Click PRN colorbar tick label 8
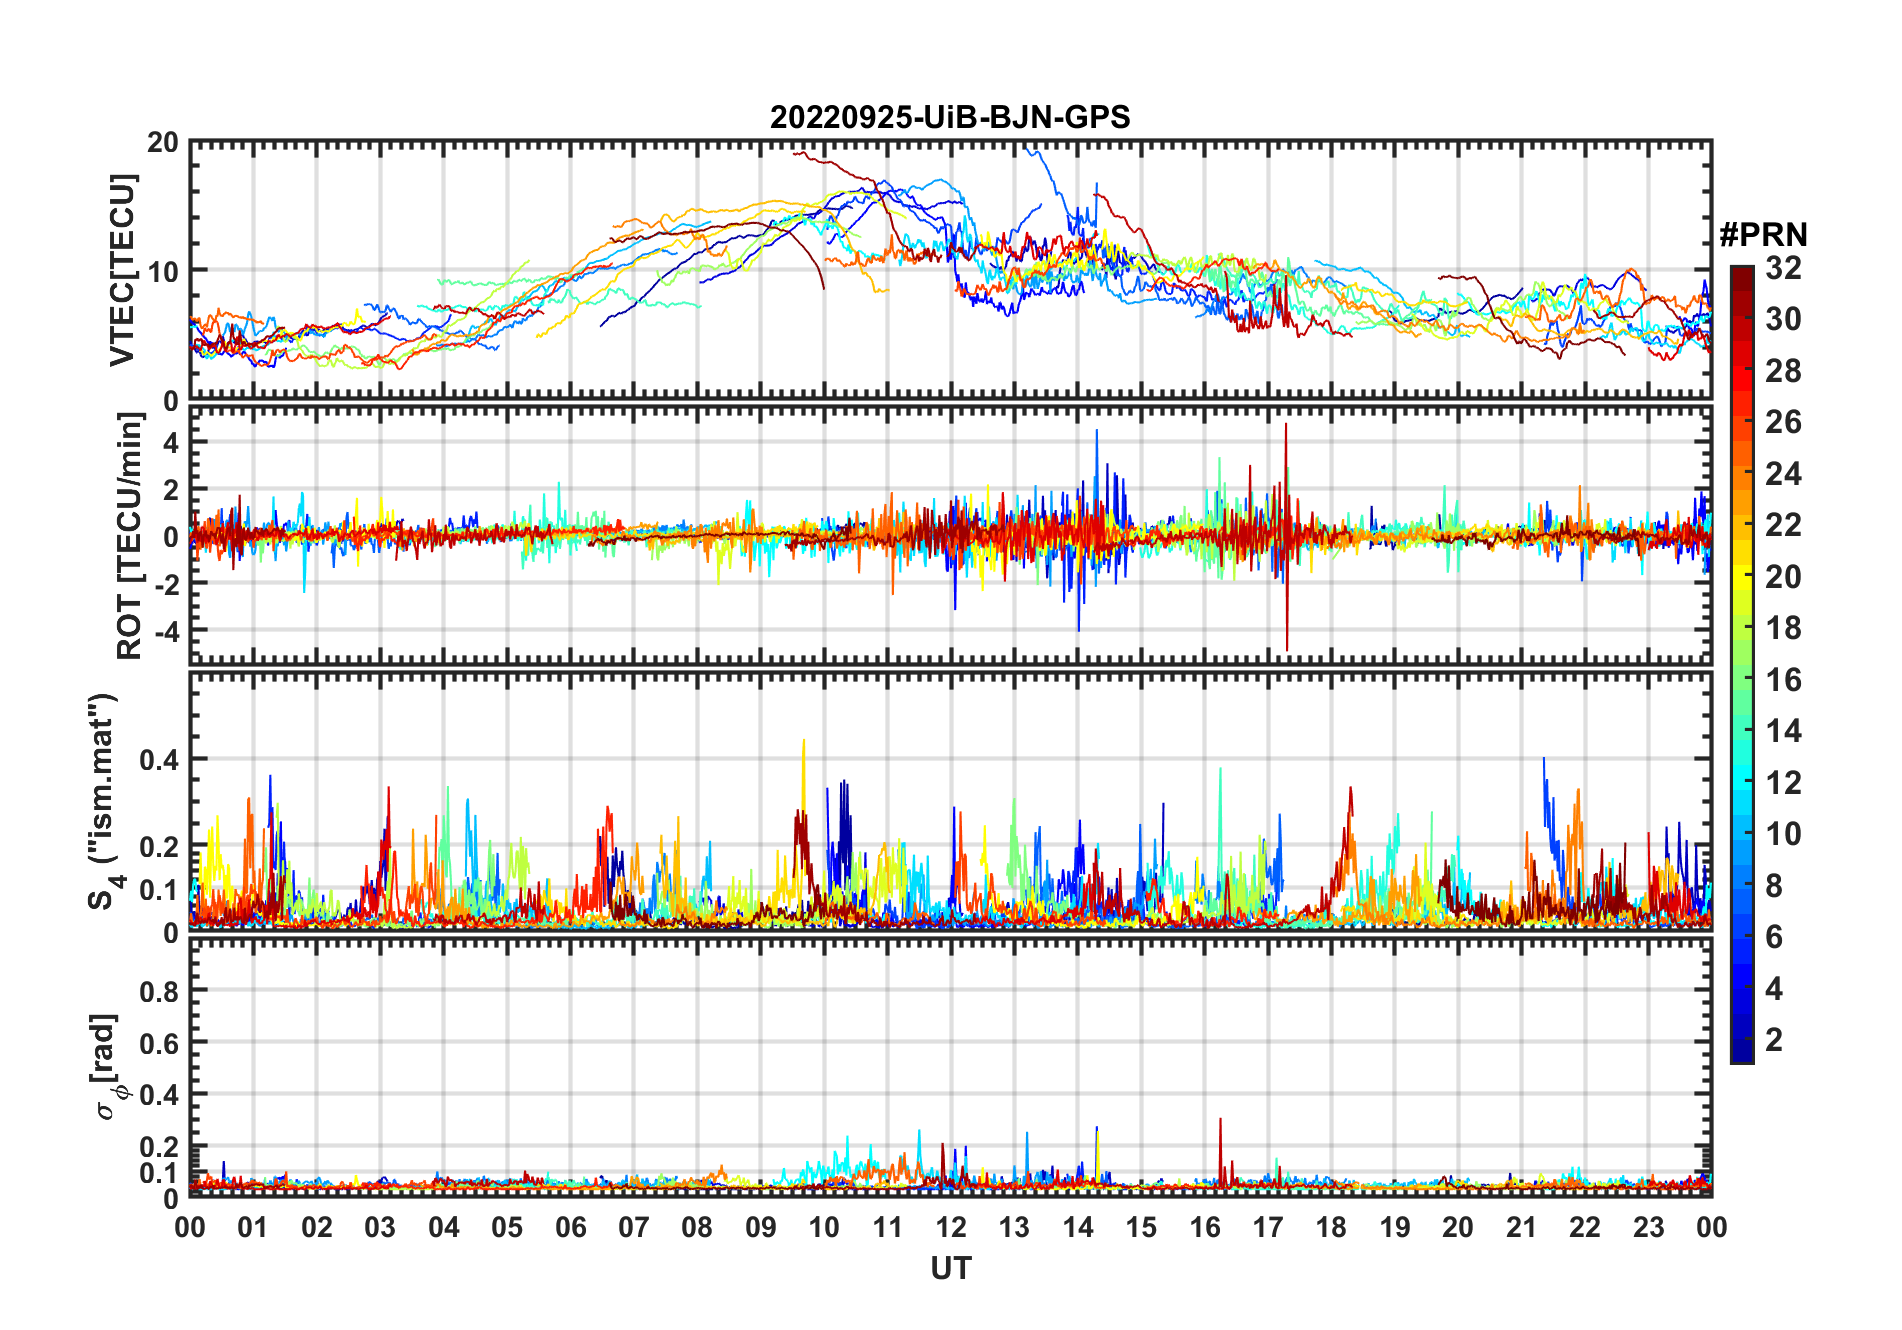Image resolution: width=1902 pixels, height=1330 pixels. point(1774,886)
